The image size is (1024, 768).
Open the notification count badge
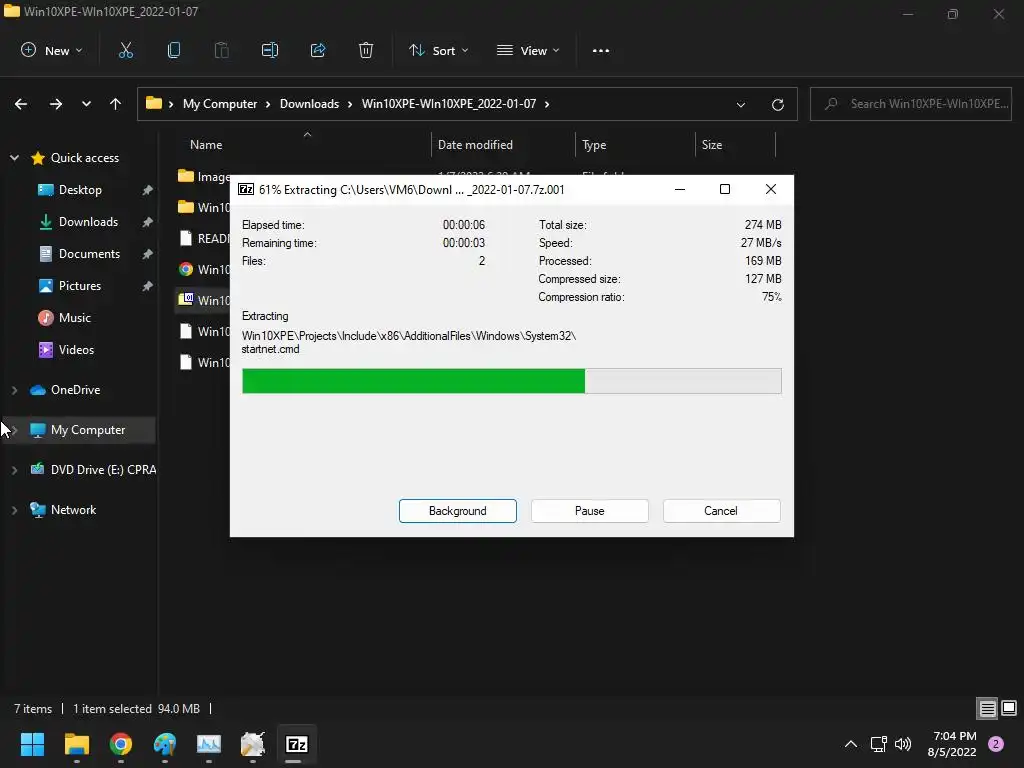[996, 744]
